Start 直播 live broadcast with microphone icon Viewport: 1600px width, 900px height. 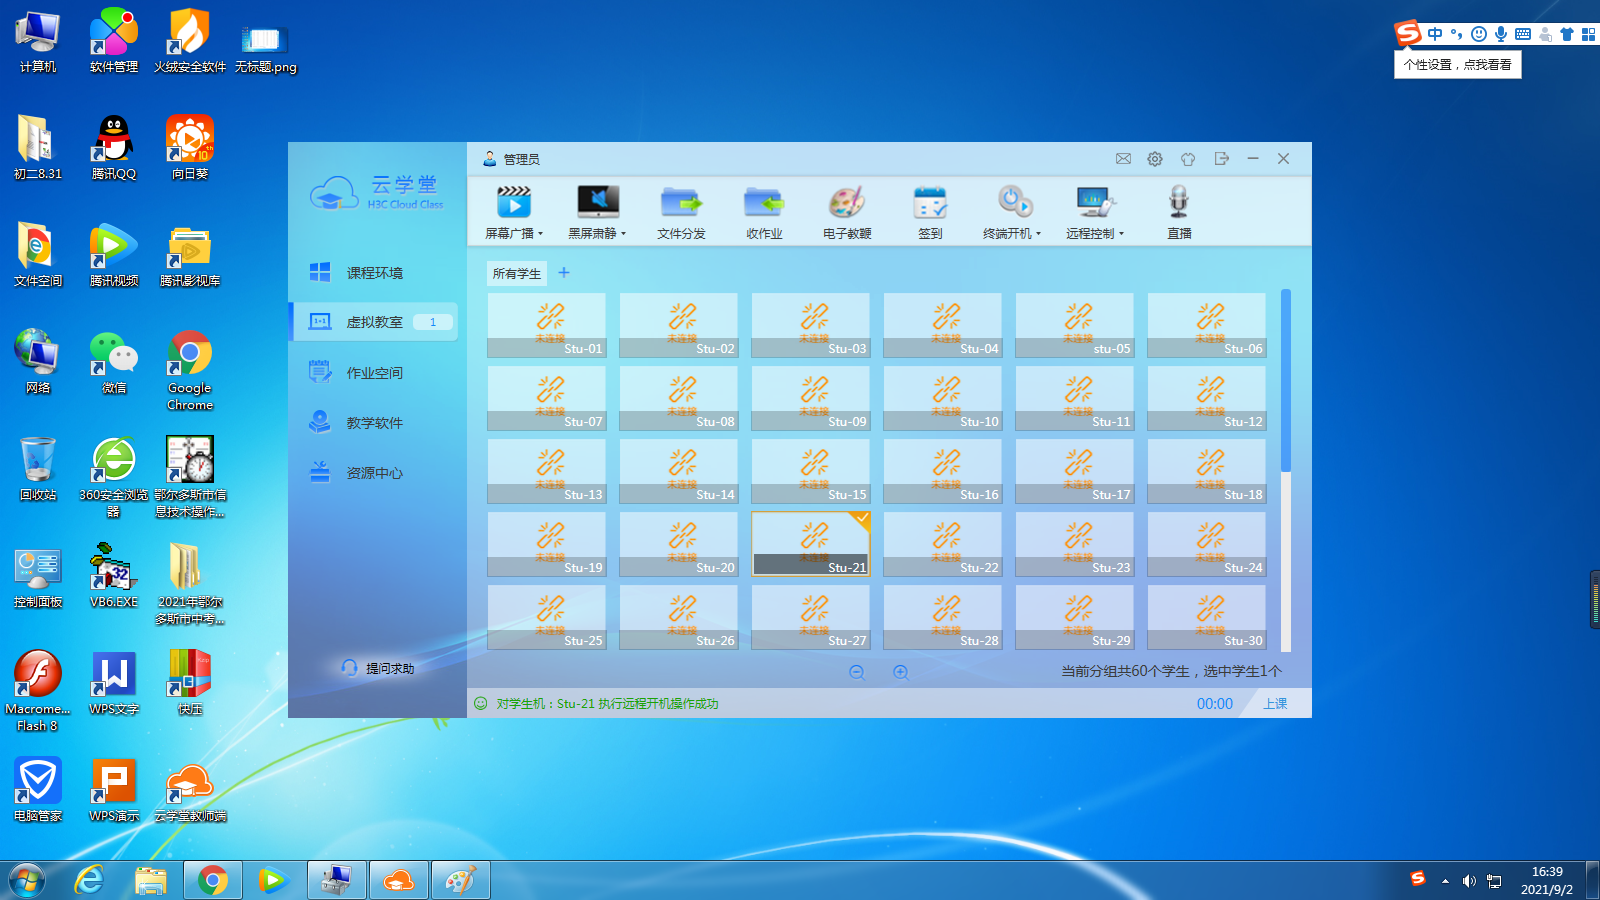(1179, 204)
